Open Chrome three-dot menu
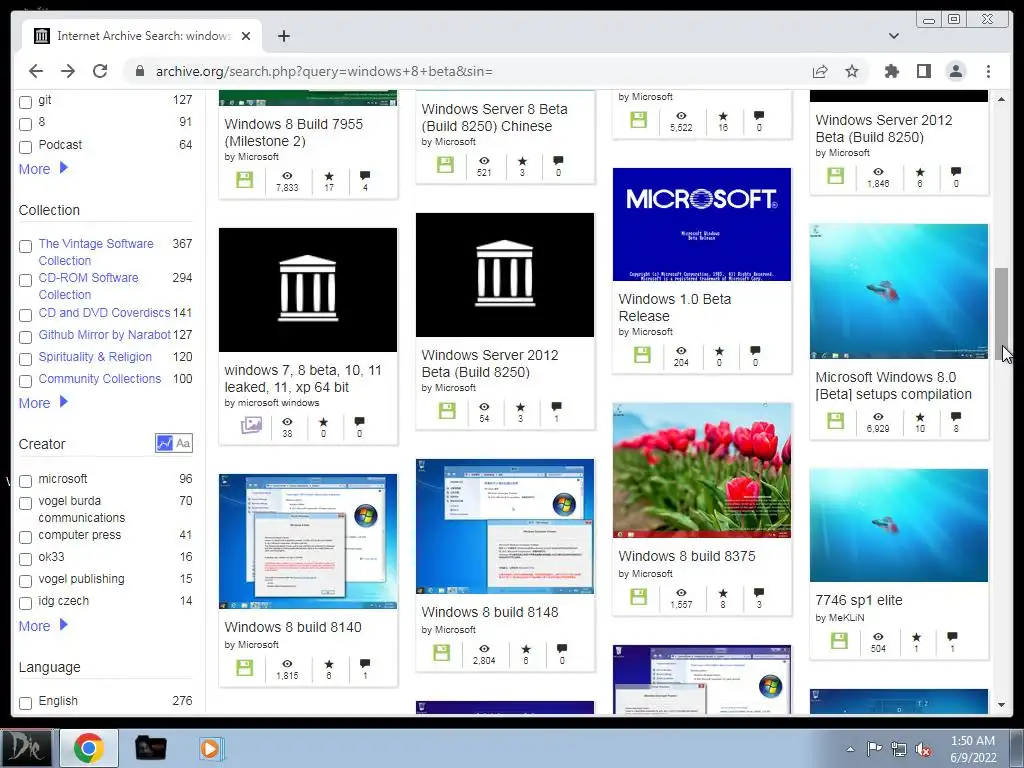The image size is (1024, 768). click(x=988, y=71)
